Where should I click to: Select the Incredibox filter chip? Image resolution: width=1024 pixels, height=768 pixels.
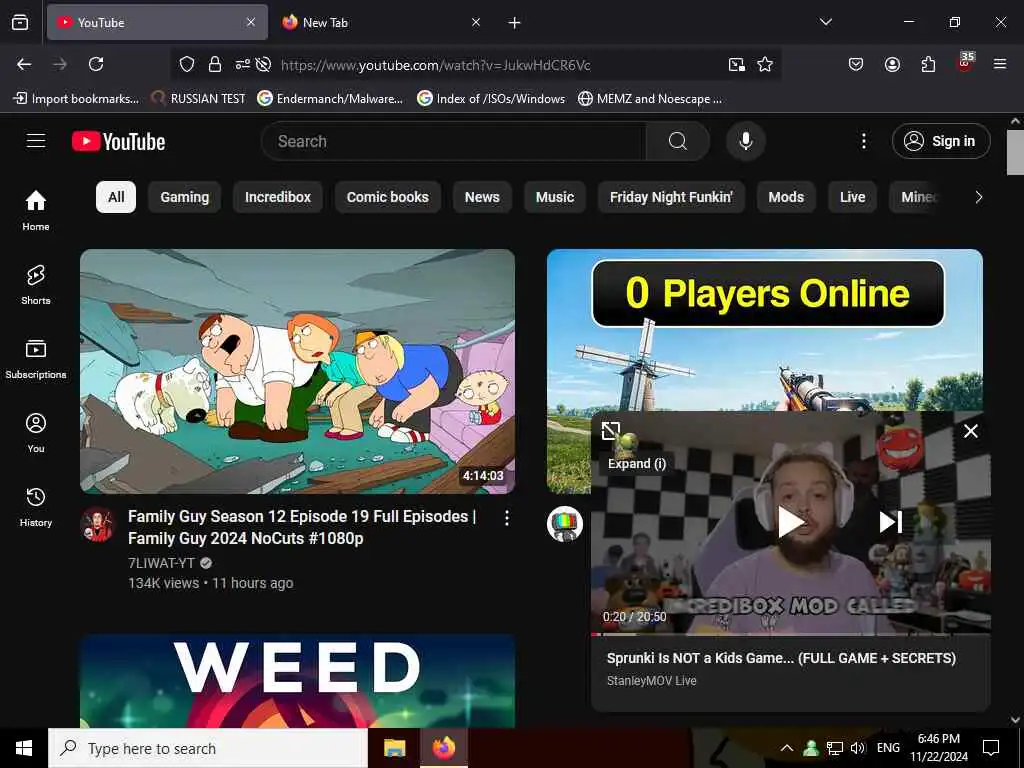click(x=278, y=197)
